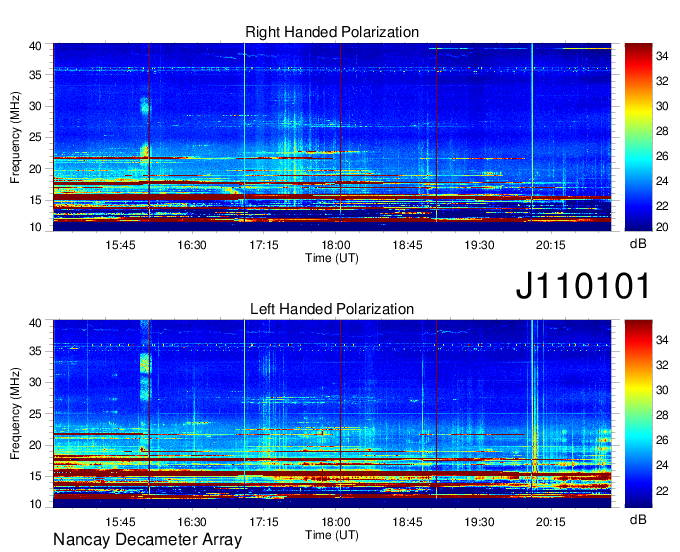This screenshot has height=552, width=680.
Task: Click "dB" under the Left Handed color bar
Action: (x=638, y=520)
